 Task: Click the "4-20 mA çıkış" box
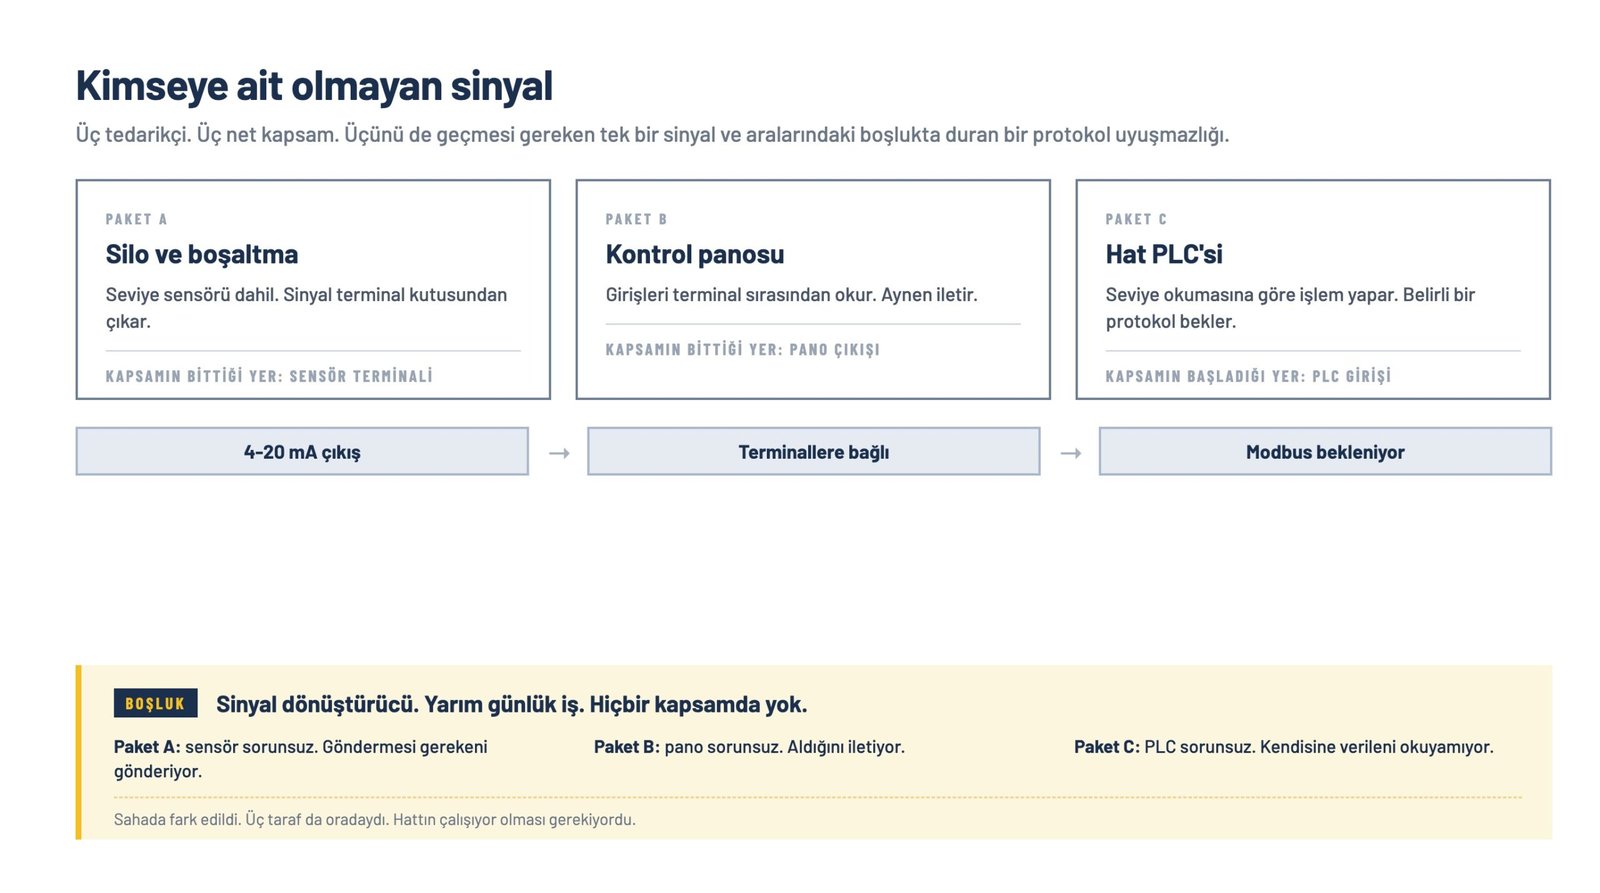(x=302, y=452)
